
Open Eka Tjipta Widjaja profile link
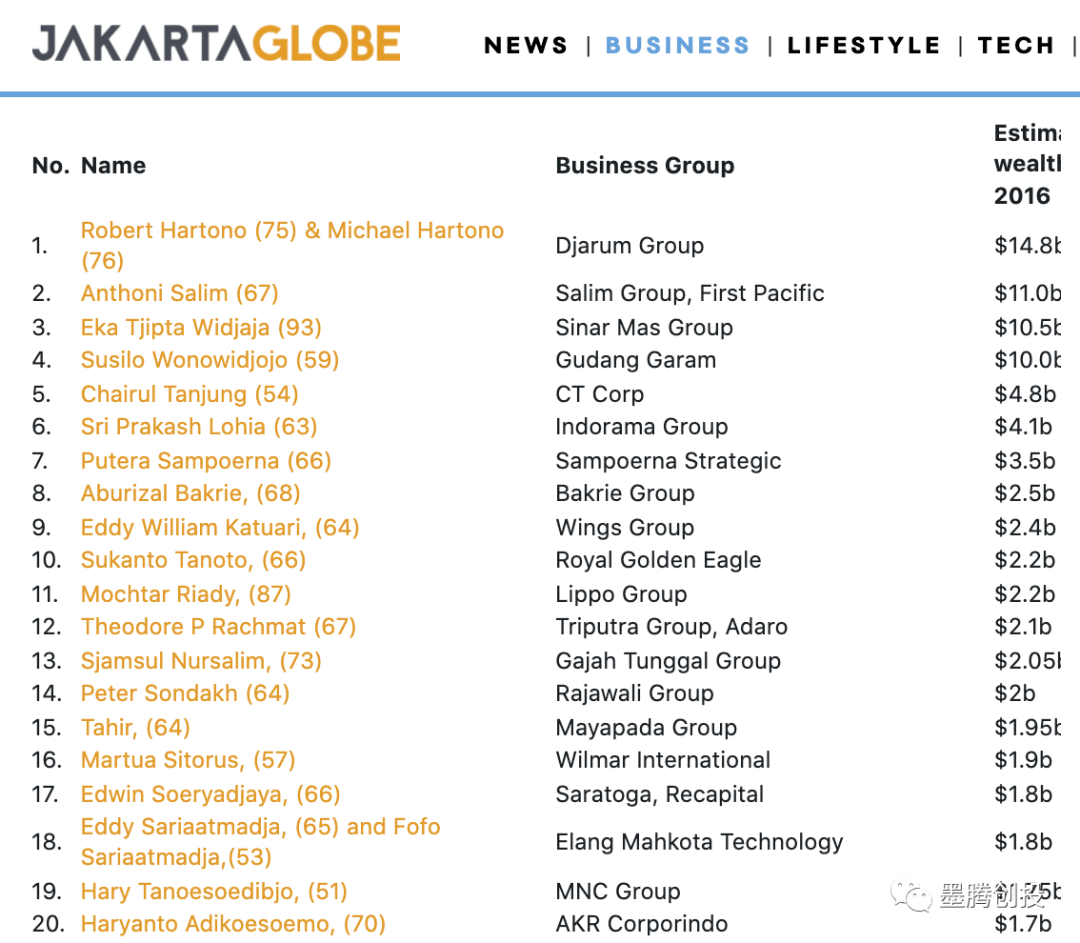click(201, 328)
